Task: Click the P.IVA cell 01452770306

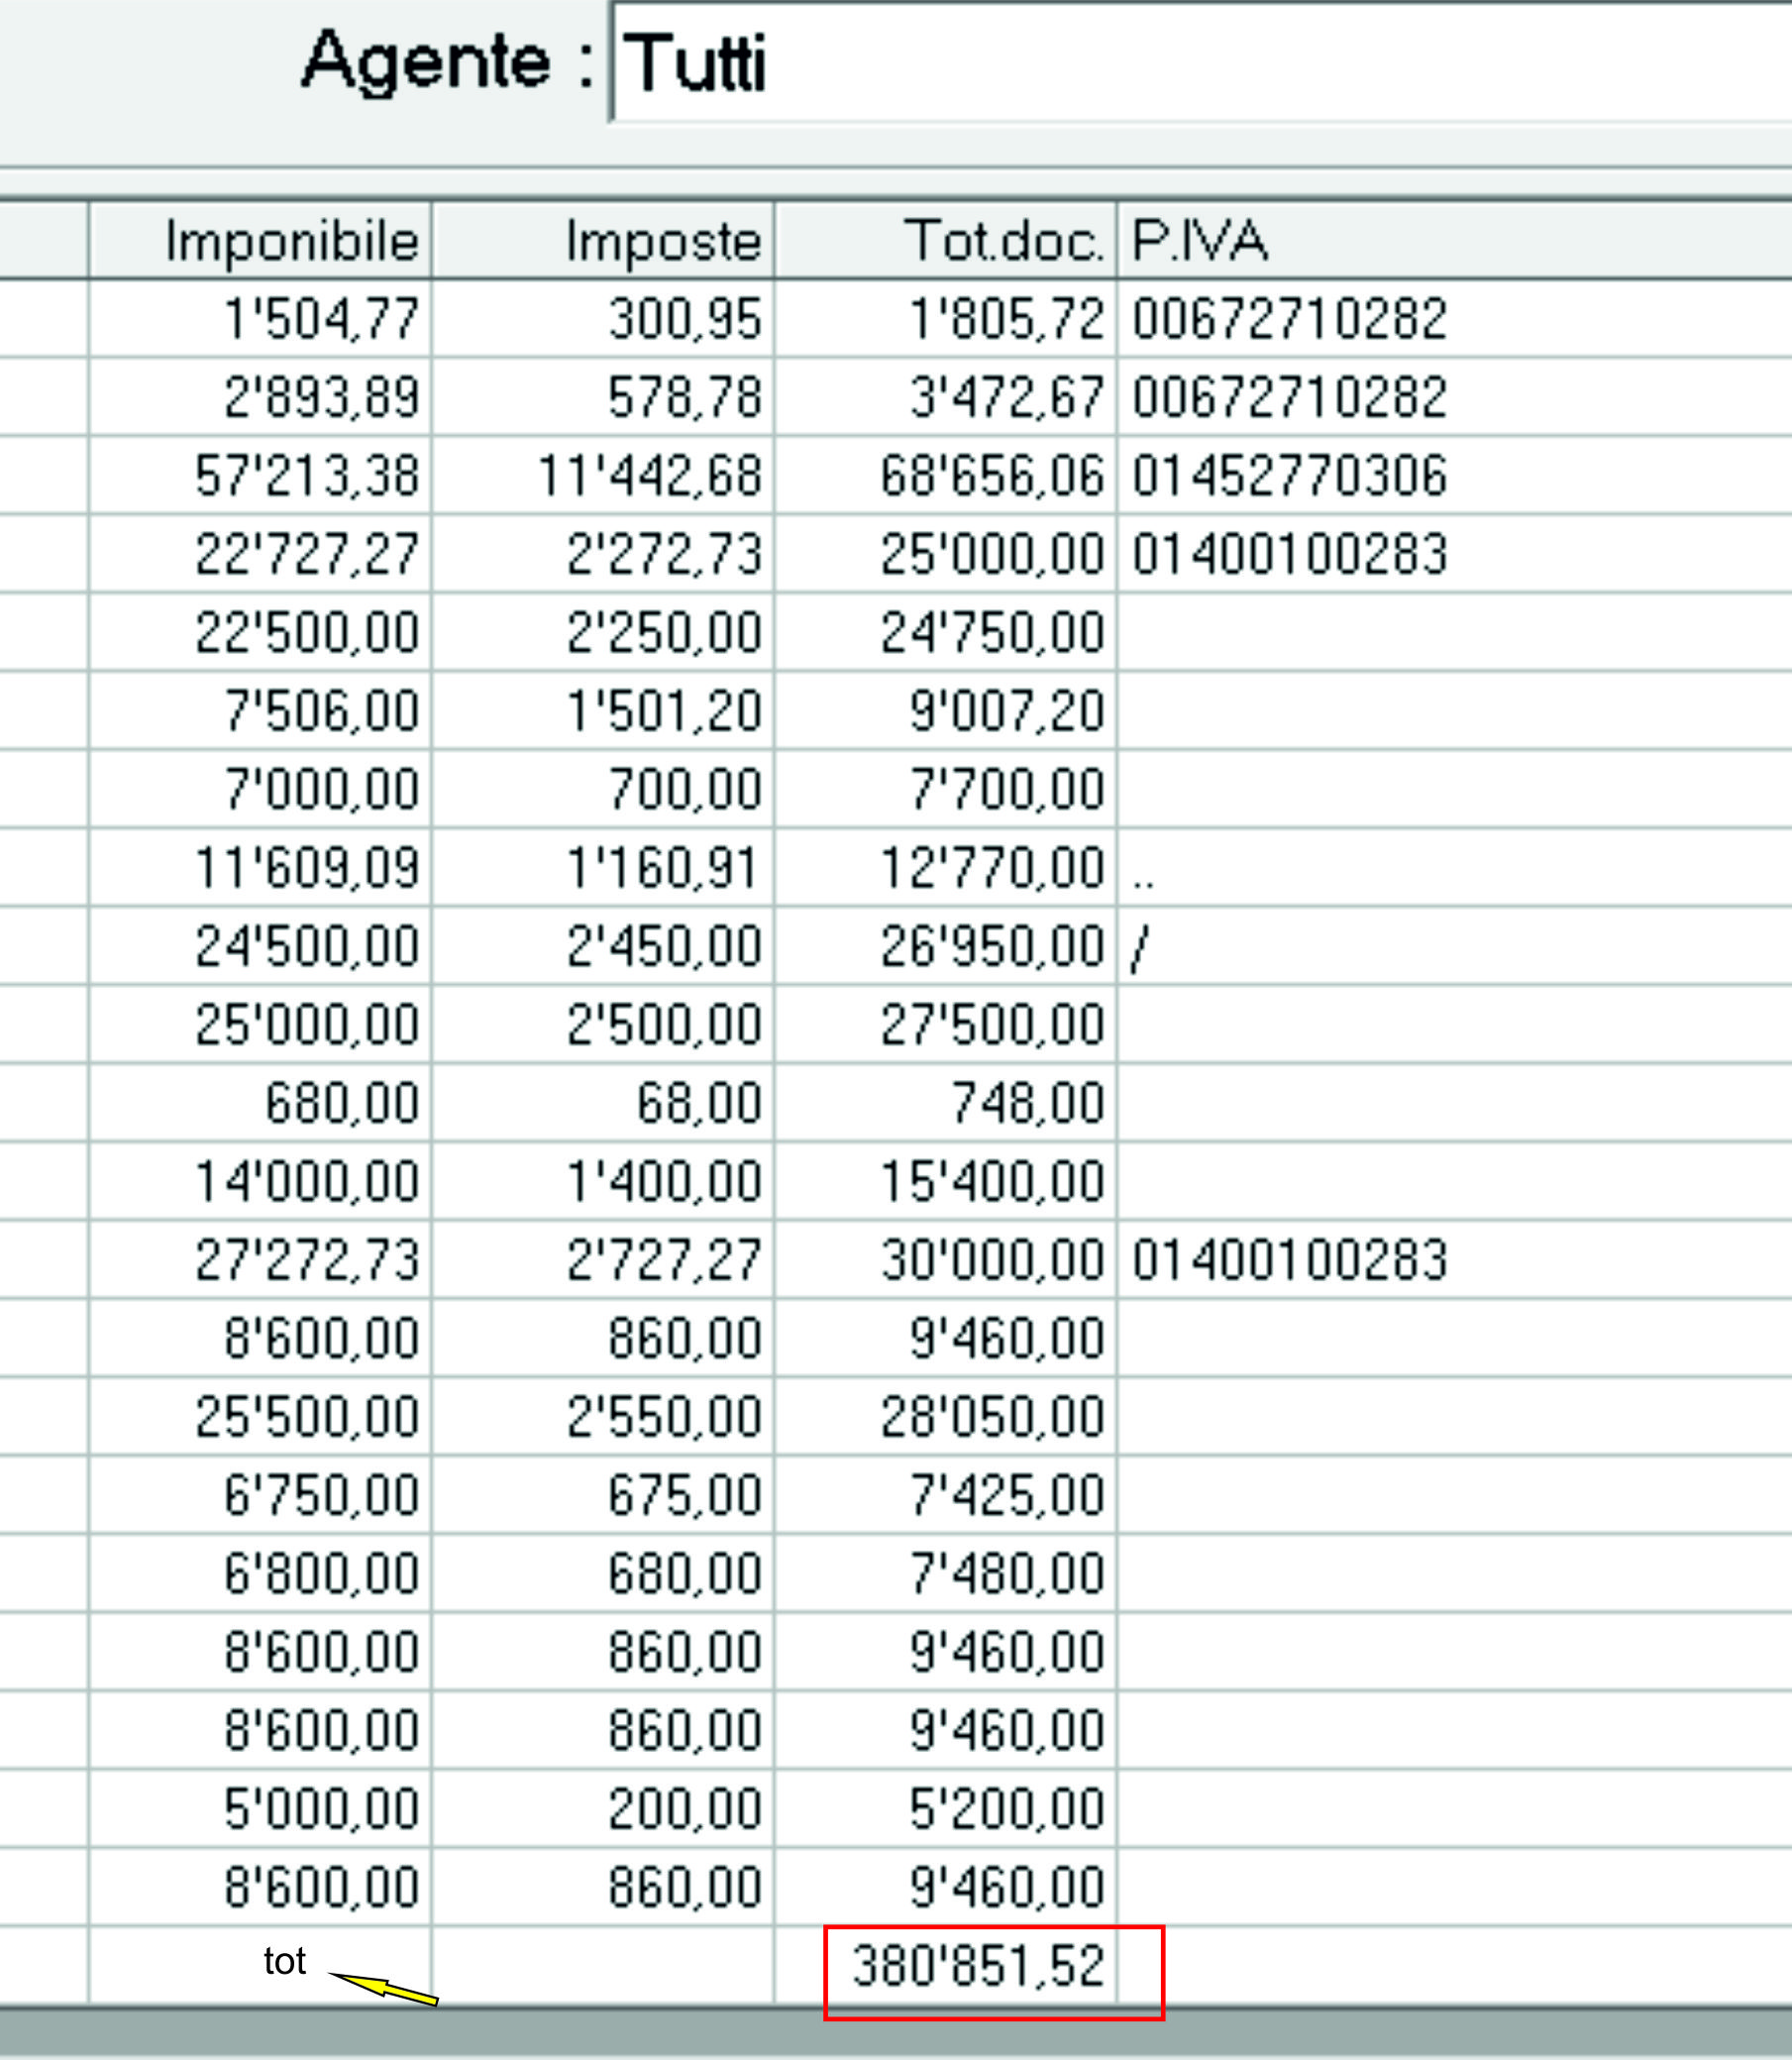Action: (x=1289, y=475)
